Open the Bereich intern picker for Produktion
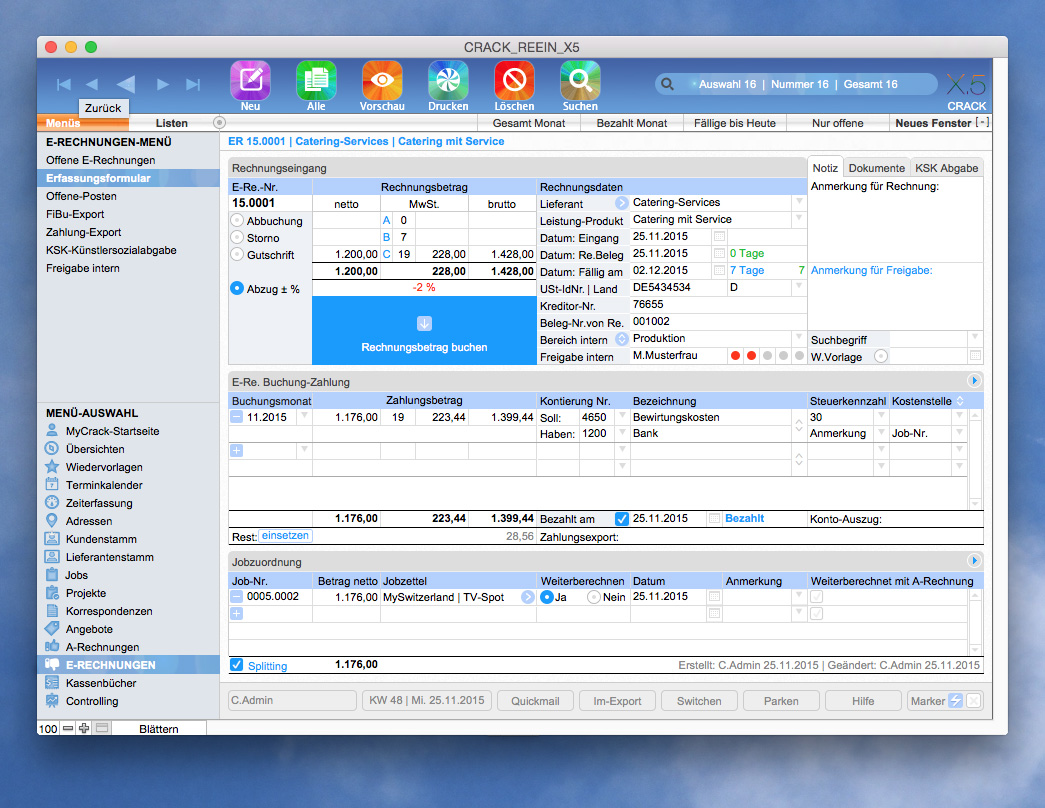The width and height of the screenshot is (1045, 808). click(621, 338)
